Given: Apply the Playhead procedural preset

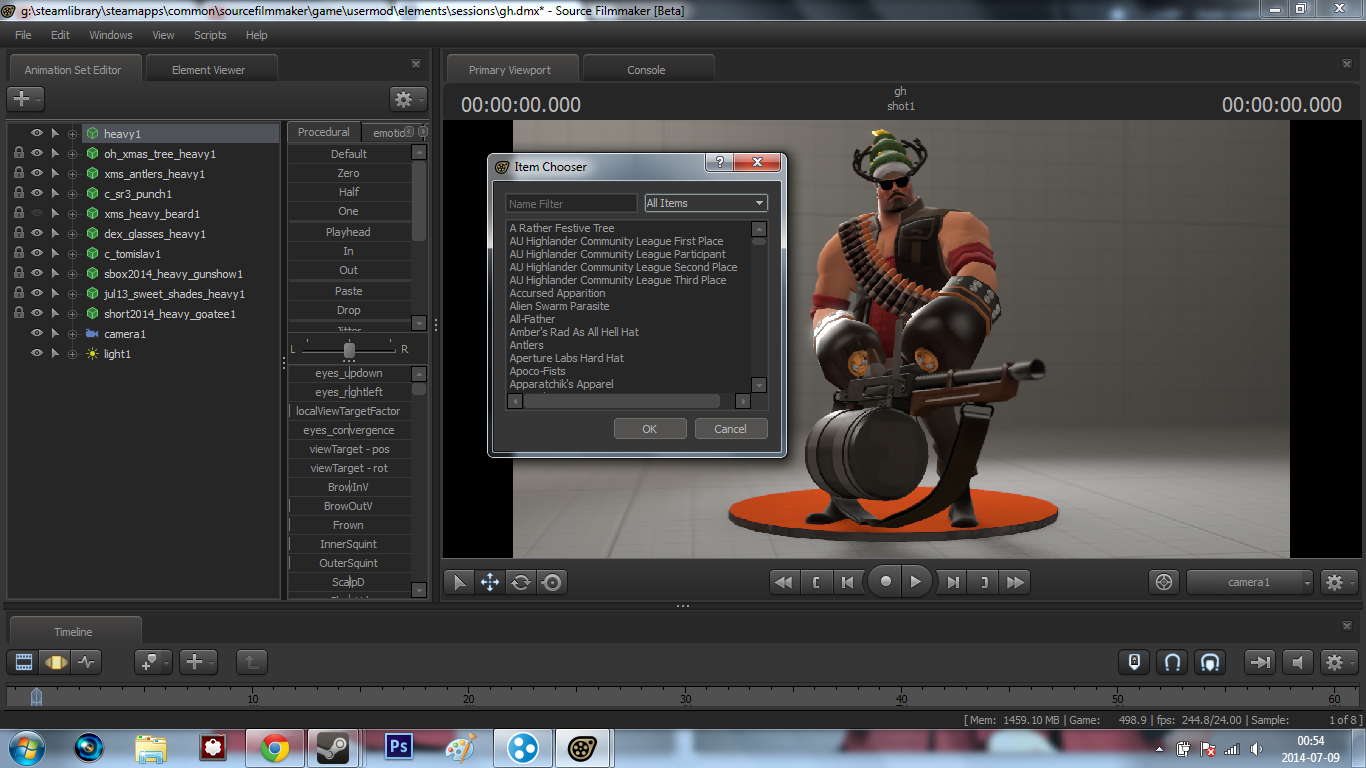Looking at the screenshot, I should pyautogui.click(x=349, y=232).
